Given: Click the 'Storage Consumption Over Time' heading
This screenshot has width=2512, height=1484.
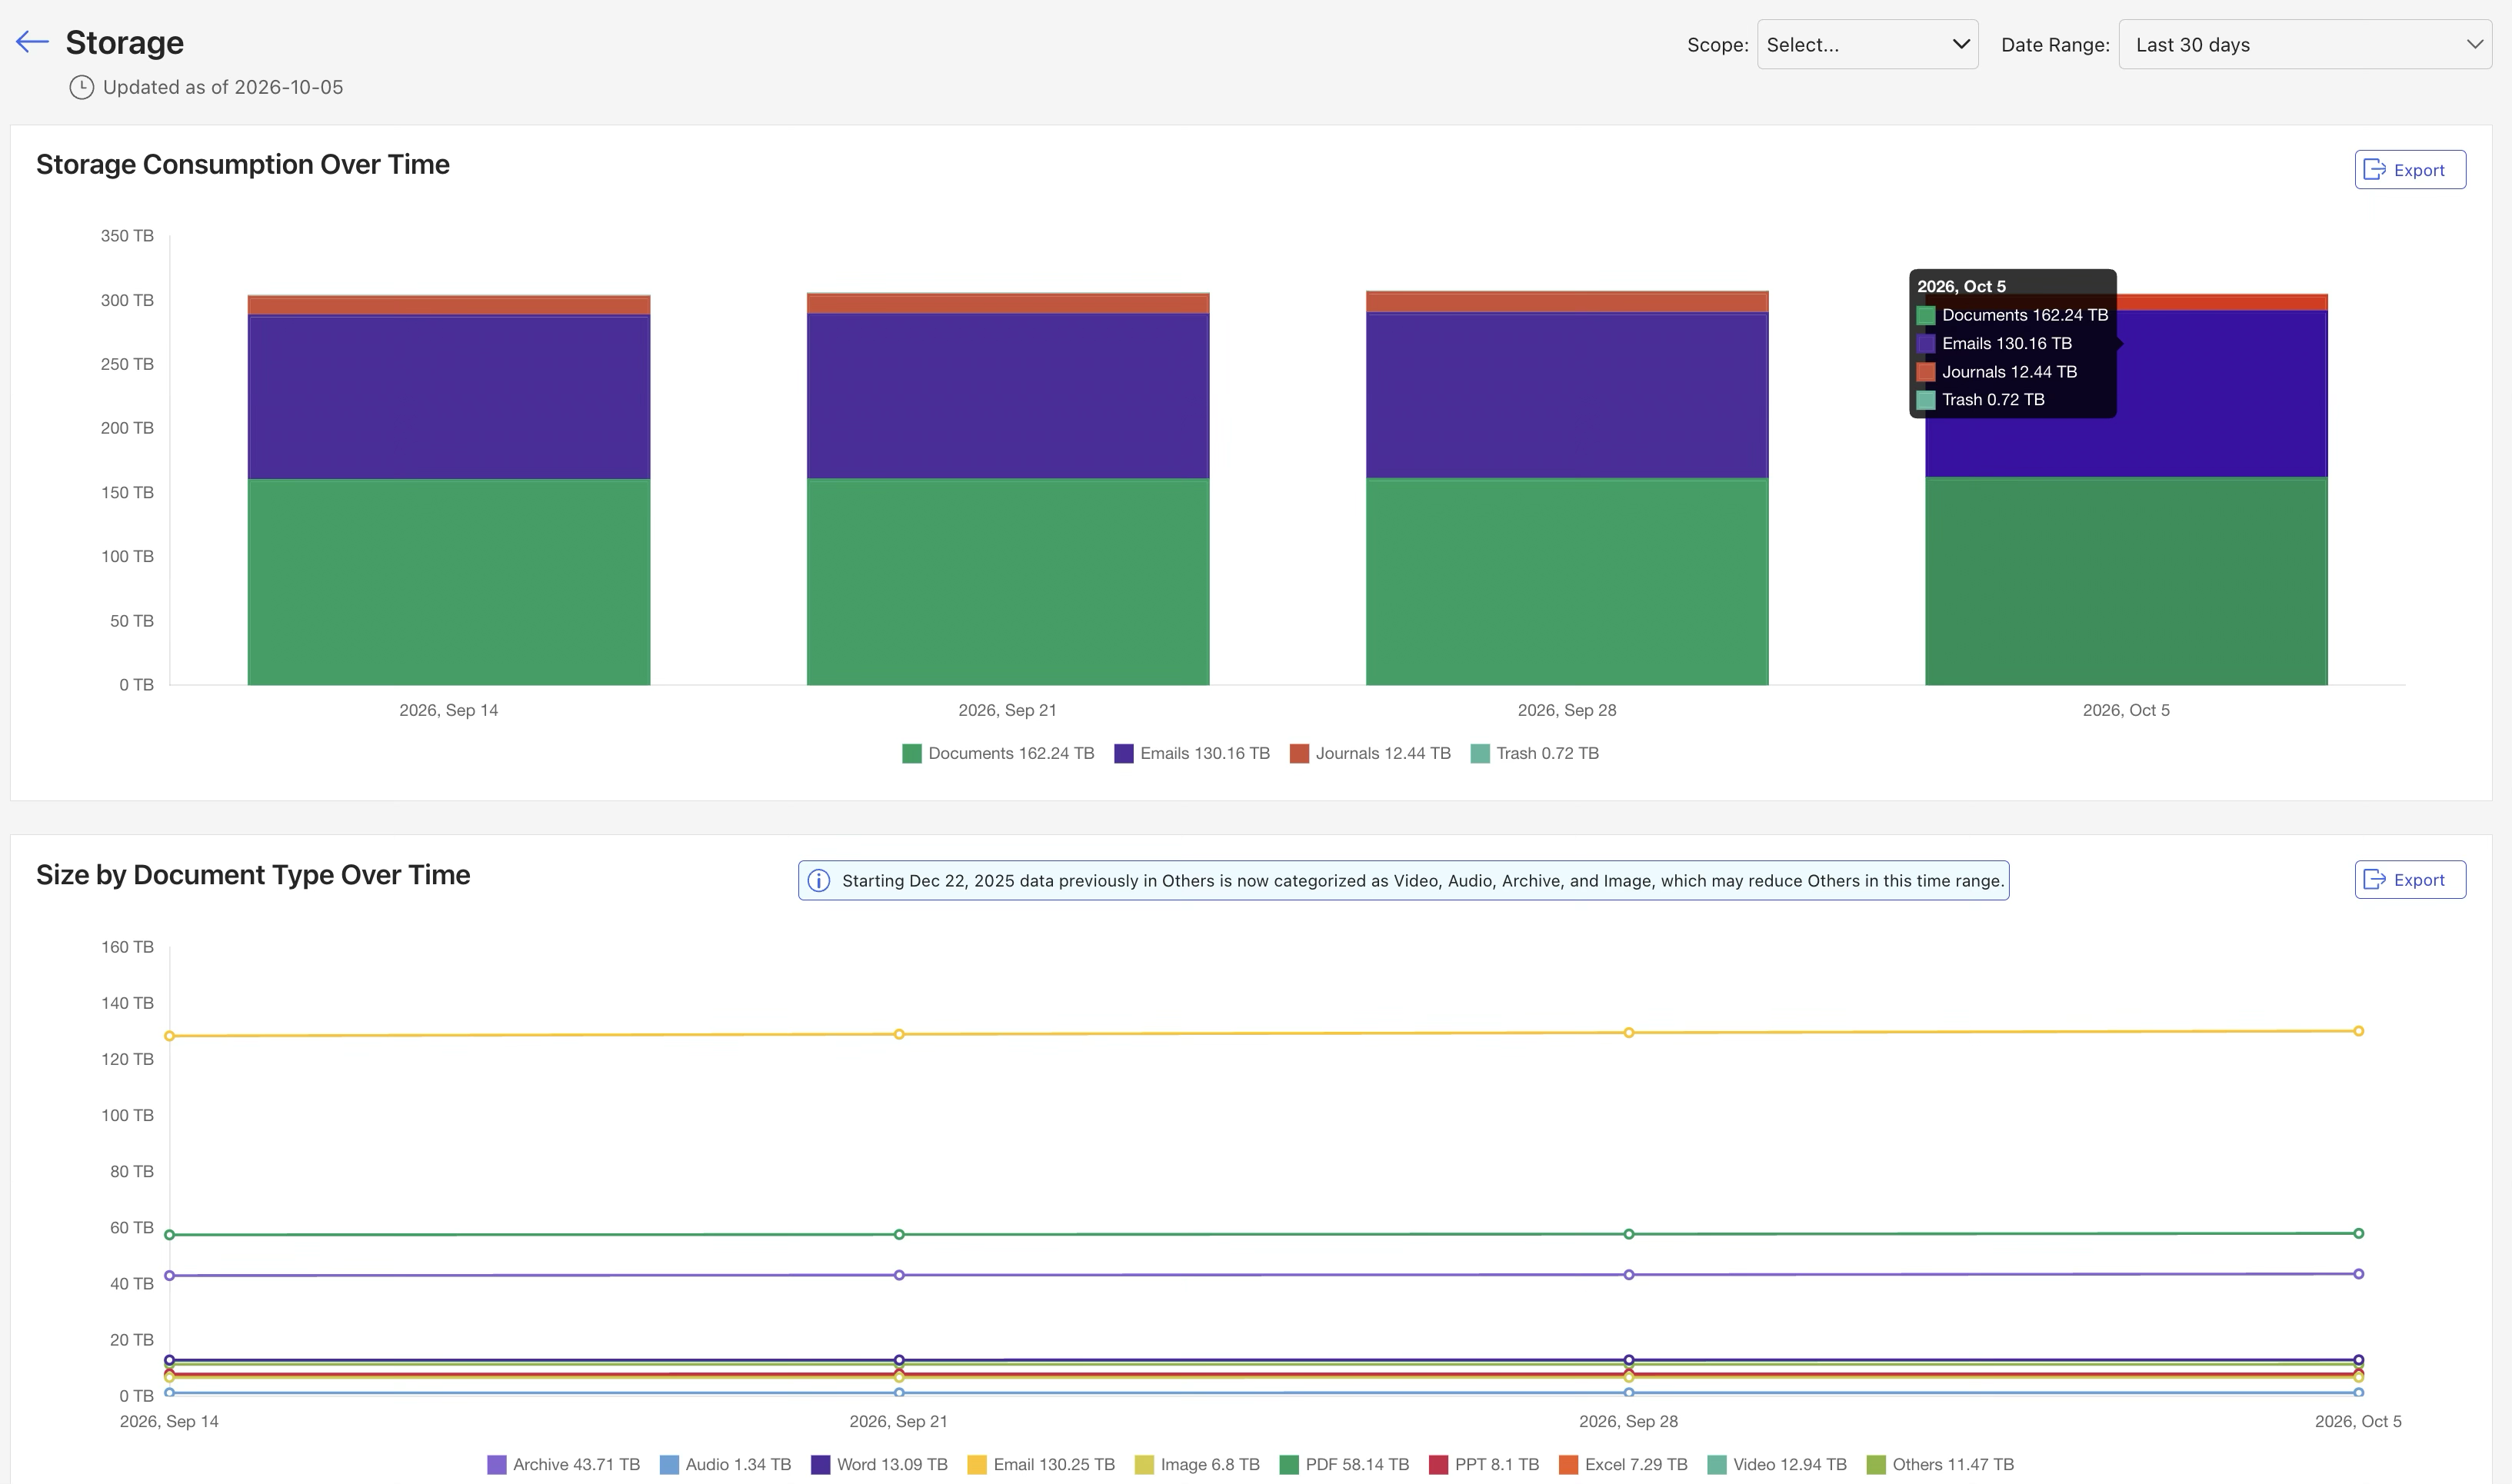Looking at the screenshot, I should click(x=243, y=165).
